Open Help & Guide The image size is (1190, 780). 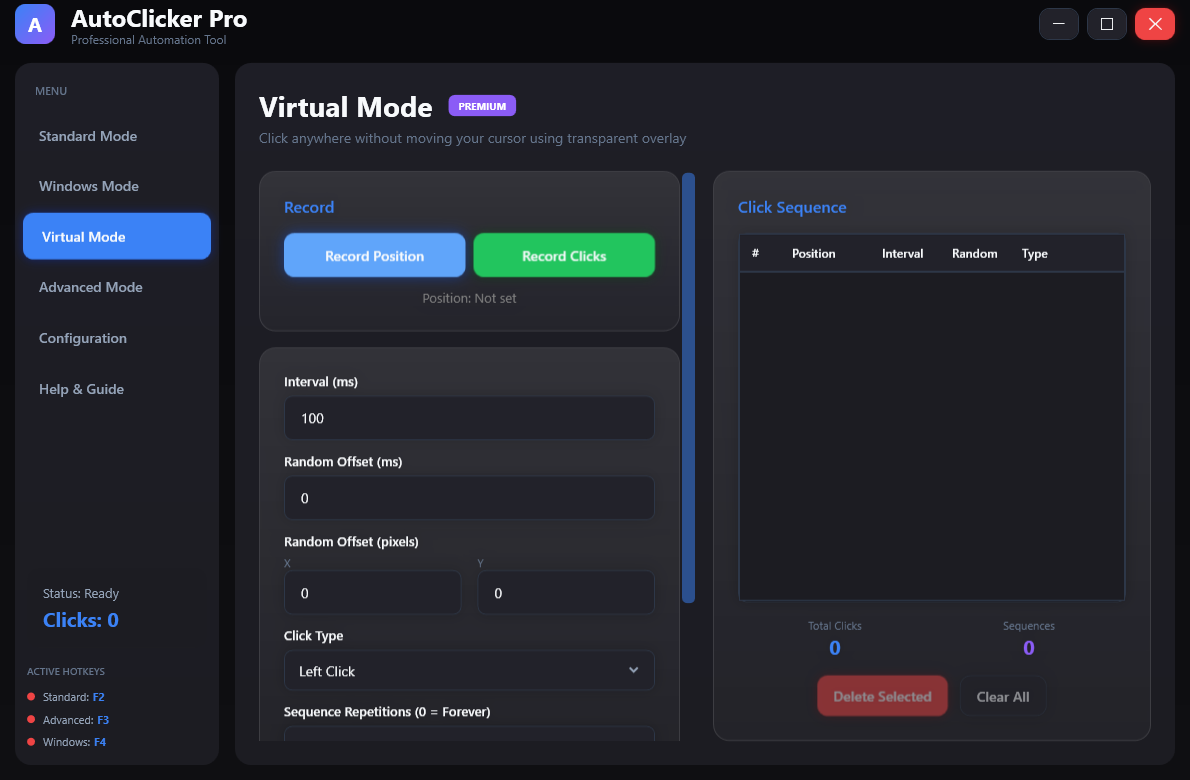[81, 389]
